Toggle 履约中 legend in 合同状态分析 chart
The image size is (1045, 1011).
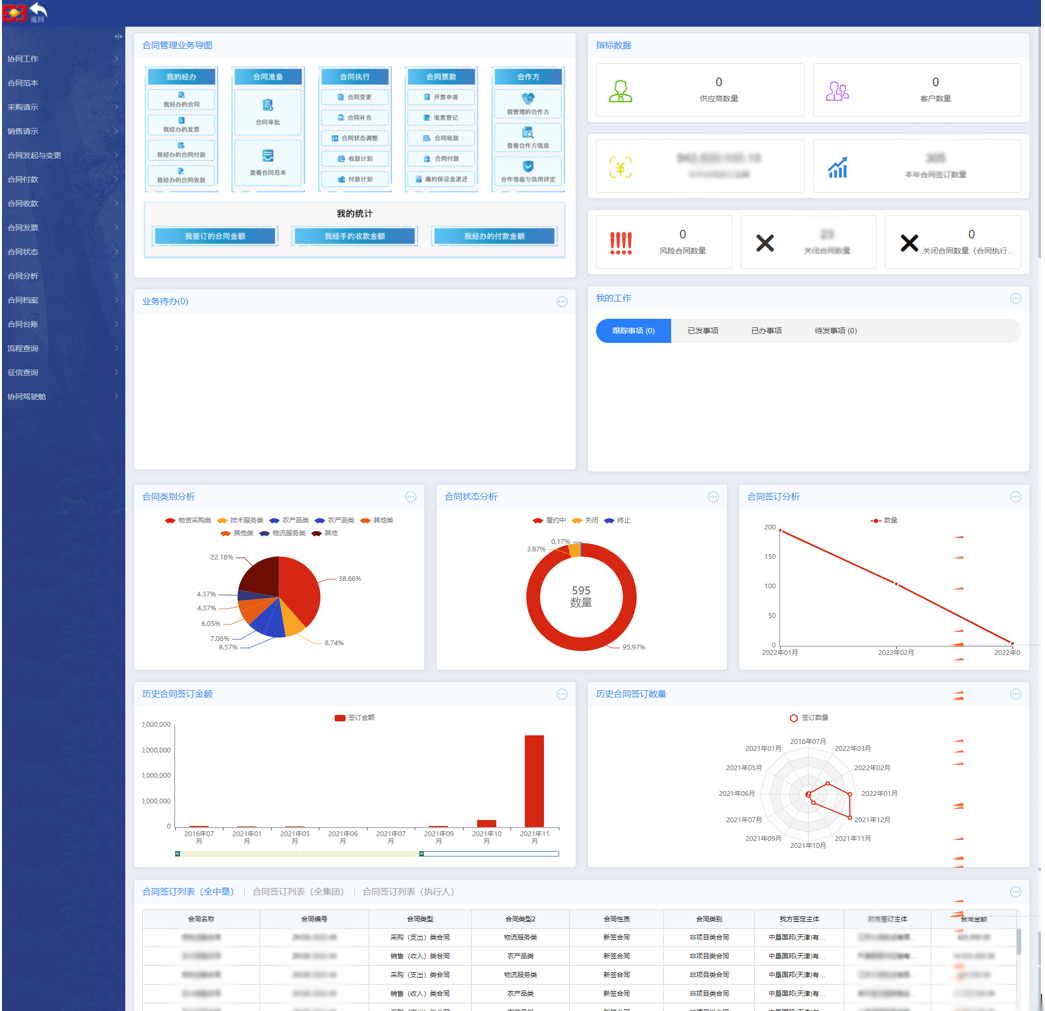549,520
